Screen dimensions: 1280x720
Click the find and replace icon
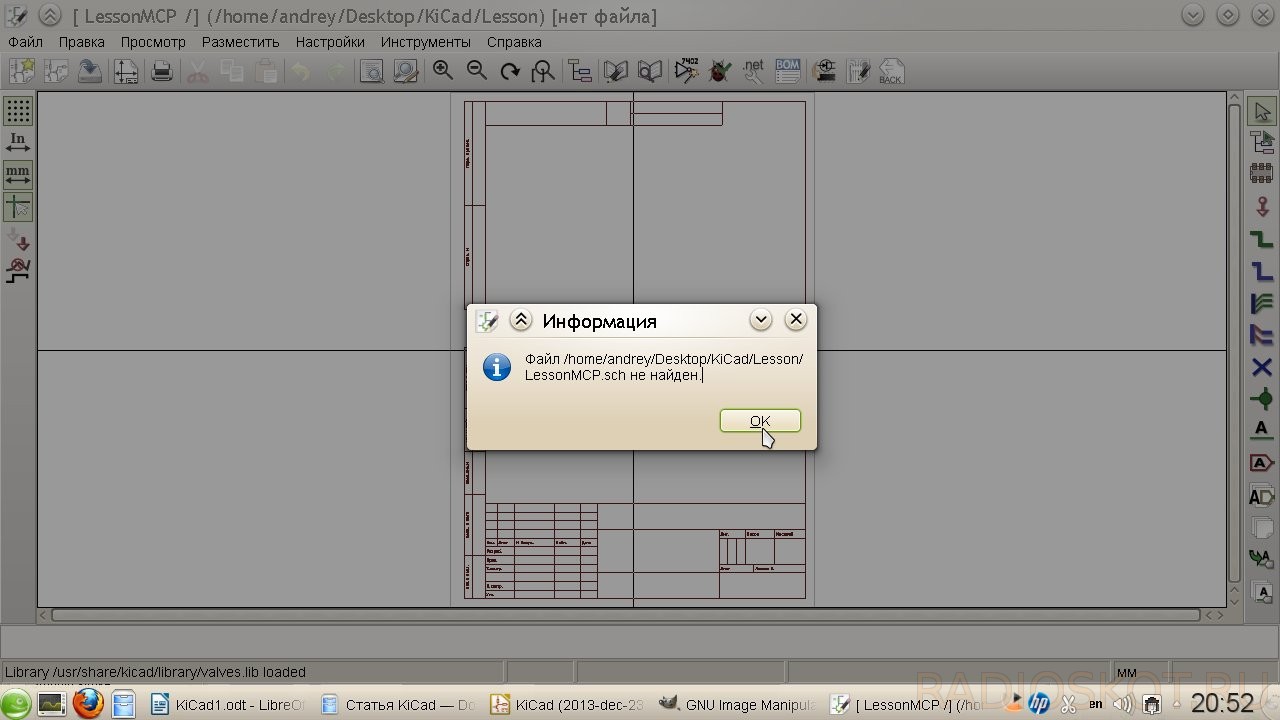point(406,71)
